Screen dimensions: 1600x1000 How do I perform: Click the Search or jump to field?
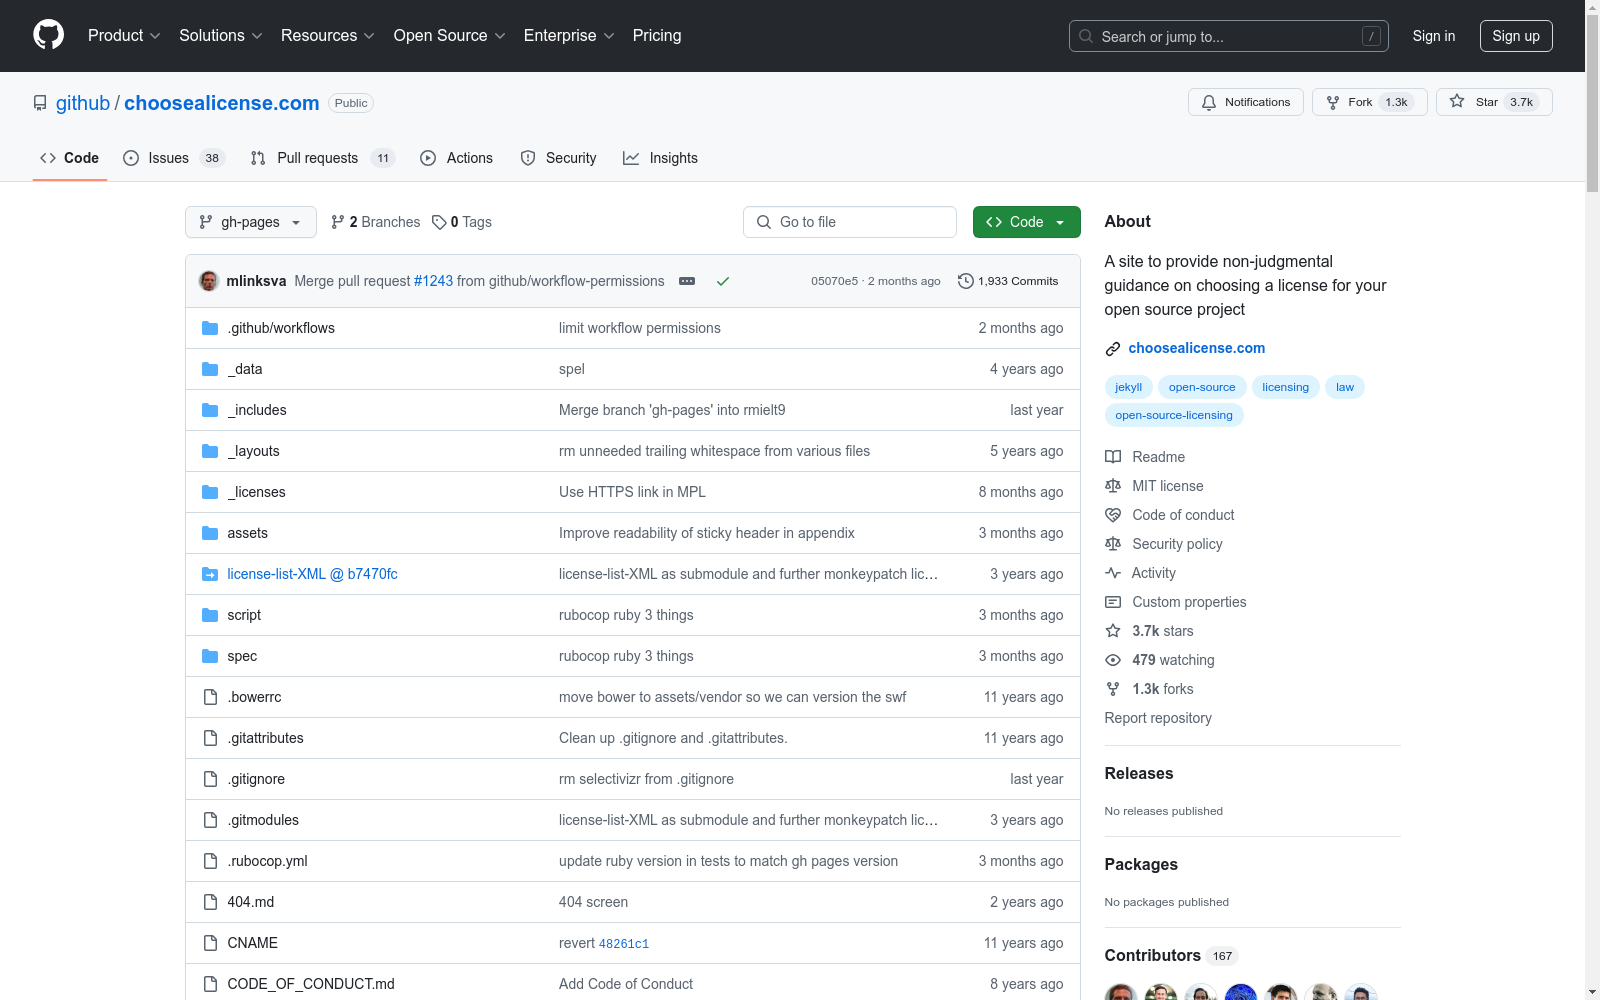(1229, 36)
